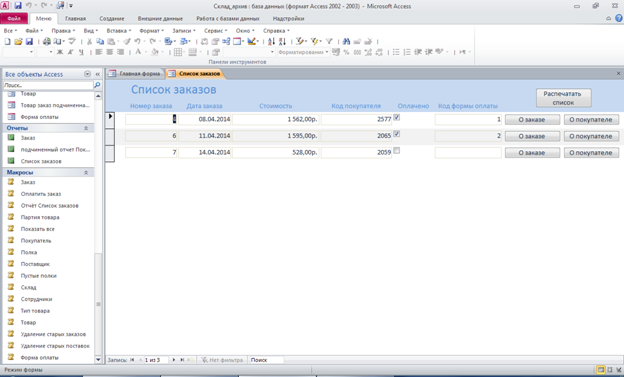
Task: Click О покупателе button for buyer 2577
Action: click(x=591, y=119)
